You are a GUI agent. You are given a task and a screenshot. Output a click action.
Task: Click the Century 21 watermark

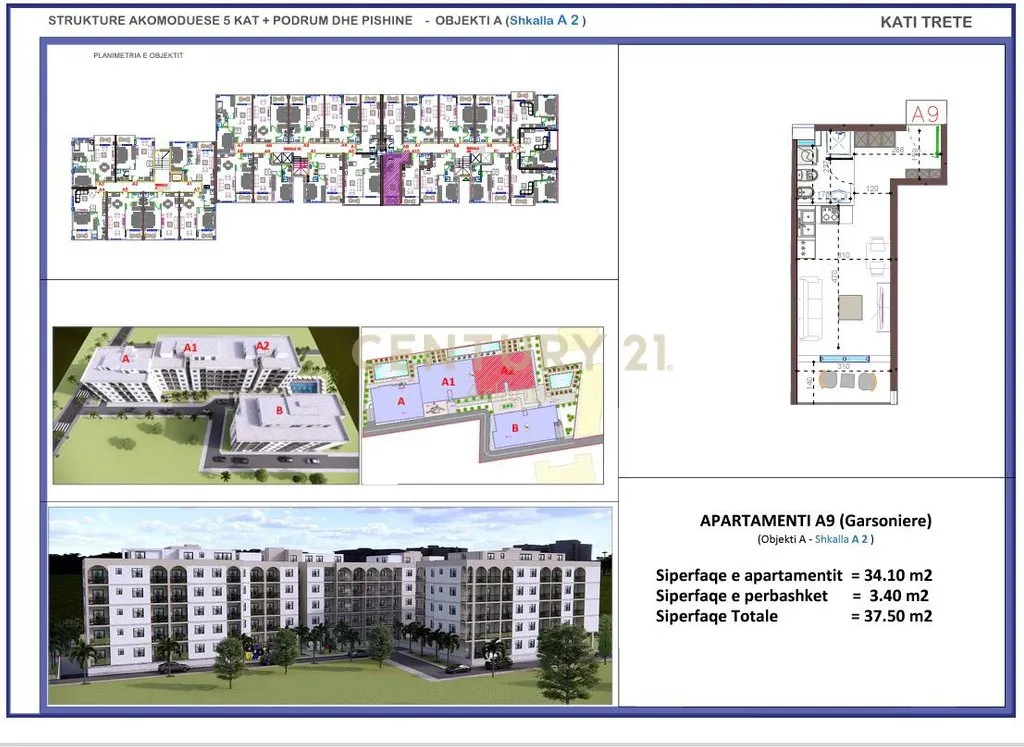coord(515,352)
